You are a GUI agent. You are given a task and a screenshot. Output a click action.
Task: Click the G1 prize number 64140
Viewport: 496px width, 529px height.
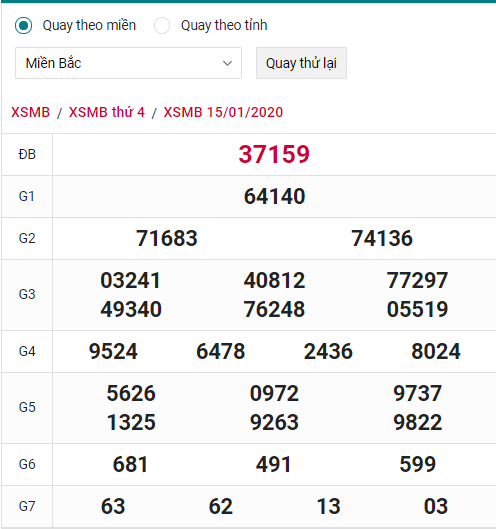click(x=274, y=196)
